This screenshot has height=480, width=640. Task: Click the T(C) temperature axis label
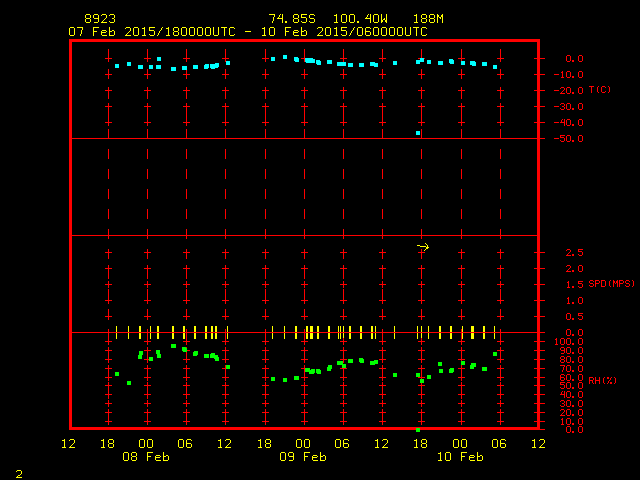tap(599, 90)
